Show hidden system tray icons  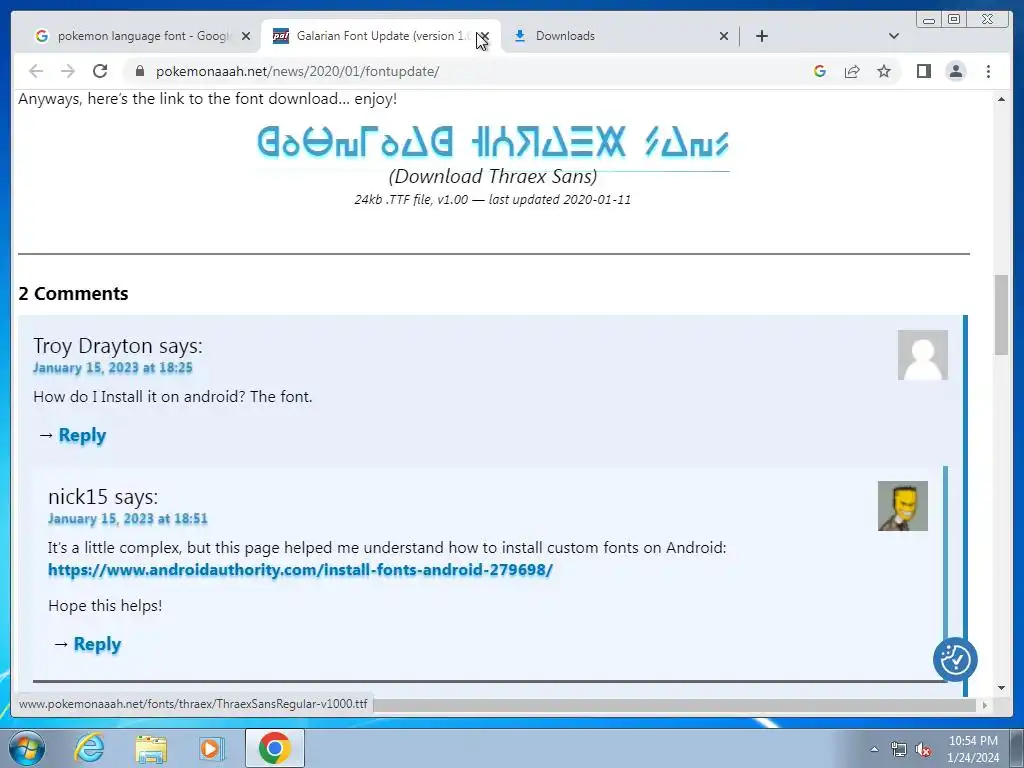click(x=874, y=749)
